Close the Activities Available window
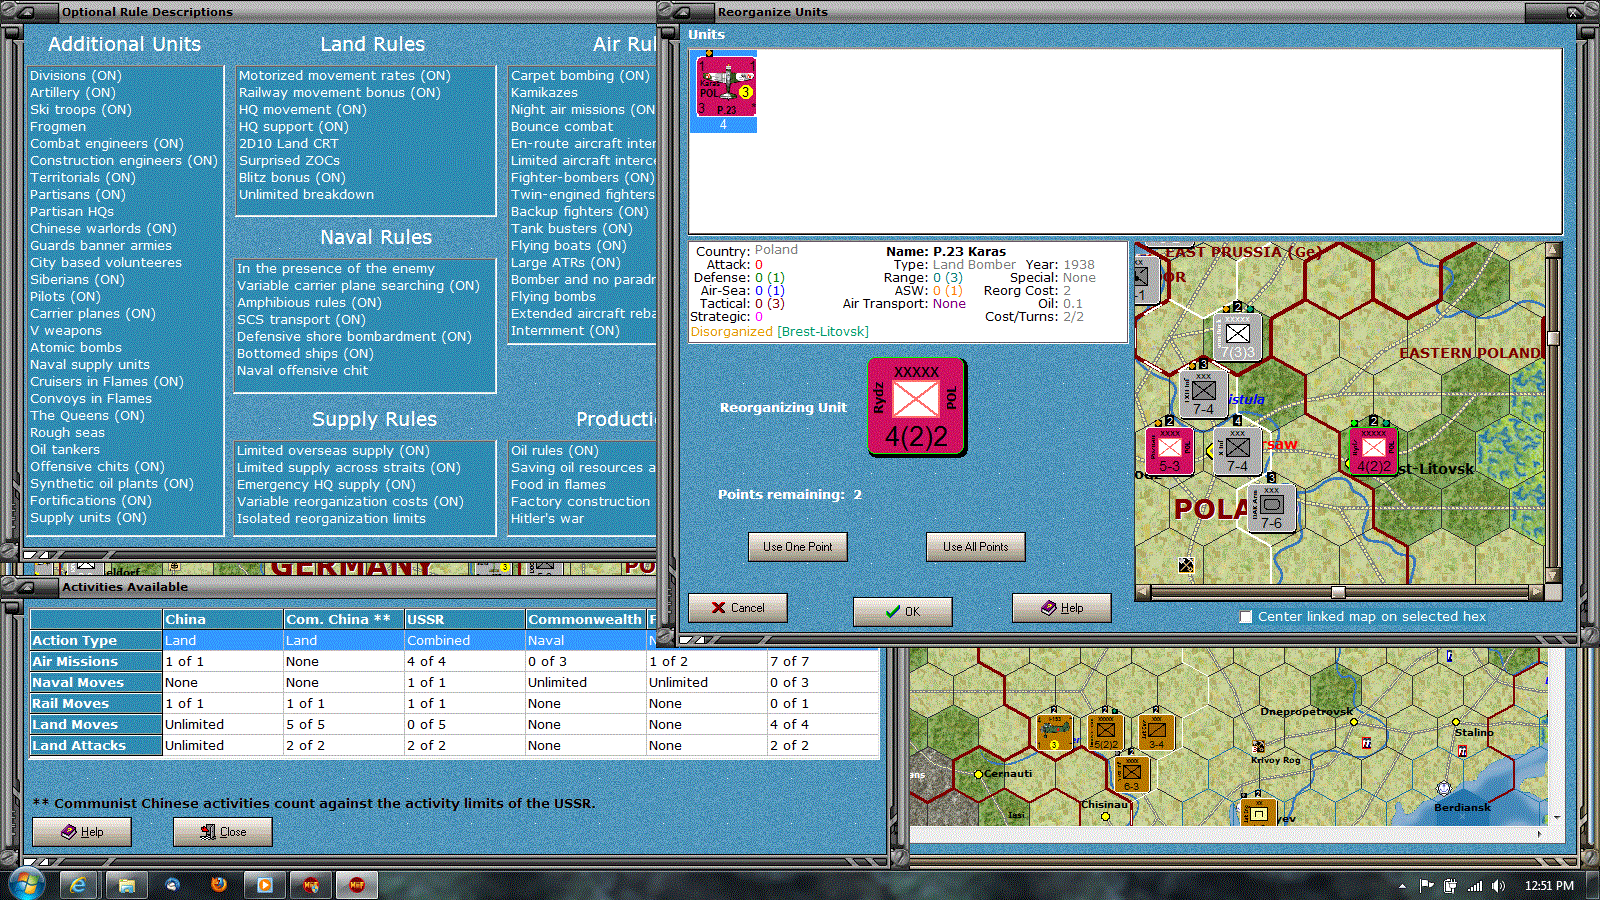 pos(222,832)
